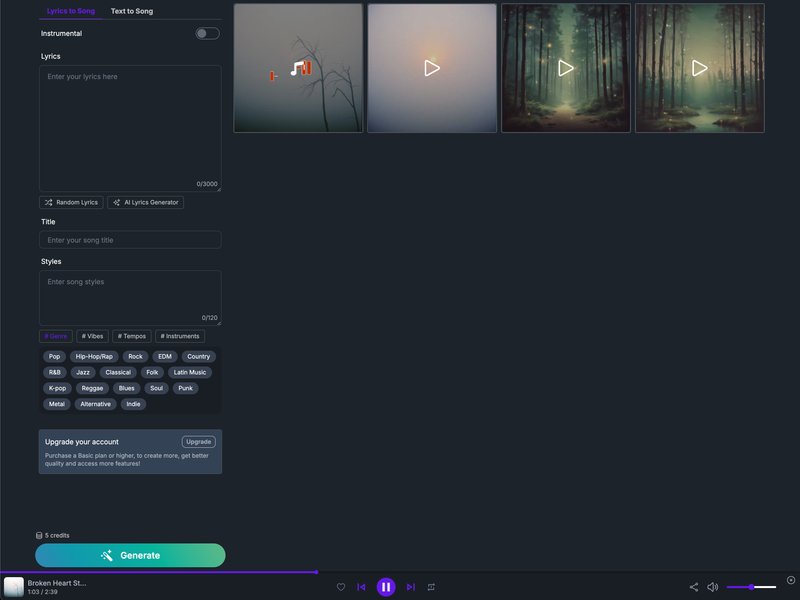Click the Upgrade button
The width and height of the screenshot is (800, 600).
pyautogui.click(x=198, y=441)
